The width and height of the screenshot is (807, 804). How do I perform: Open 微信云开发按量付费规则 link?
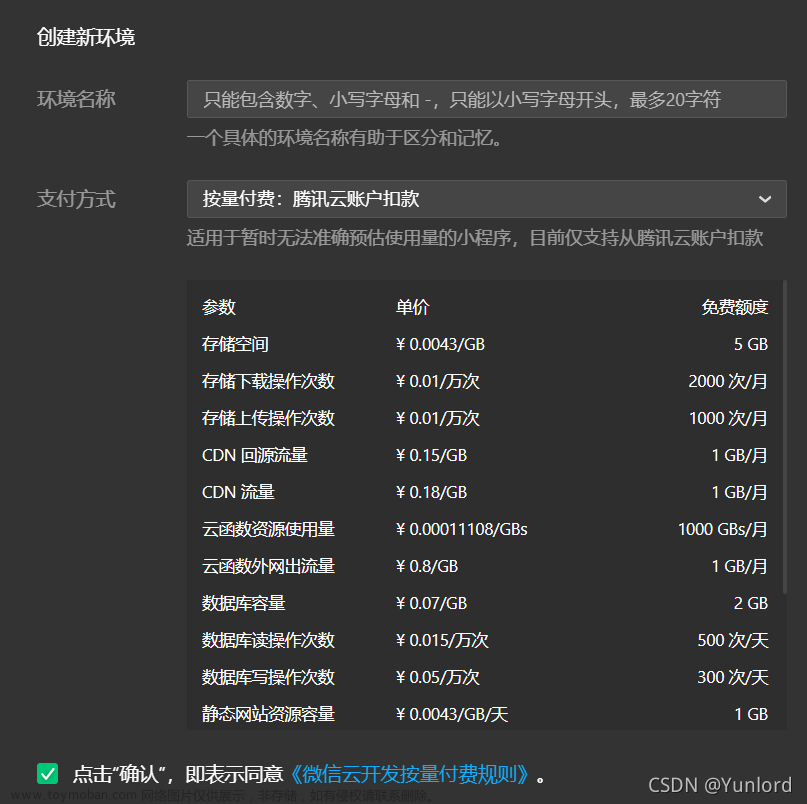pyautogui.click(x=409, y=774)
